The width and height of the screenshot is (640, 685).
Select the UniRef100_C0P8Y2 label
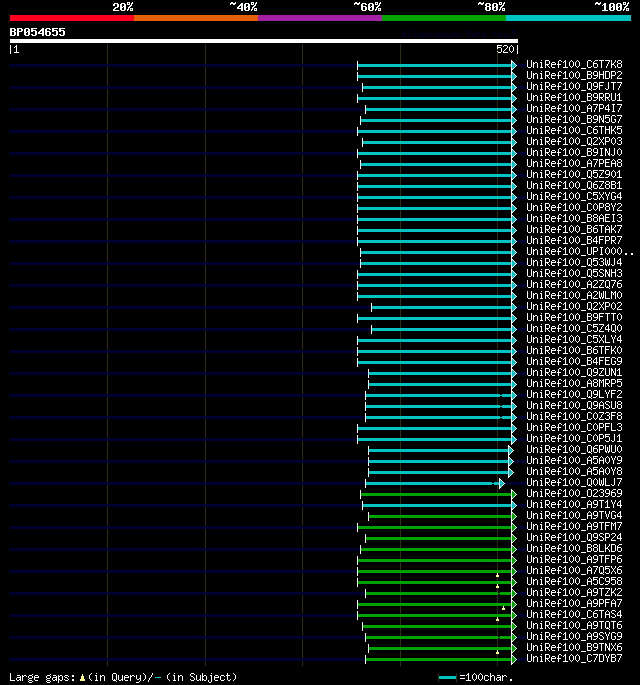click(x=574, y=208)
